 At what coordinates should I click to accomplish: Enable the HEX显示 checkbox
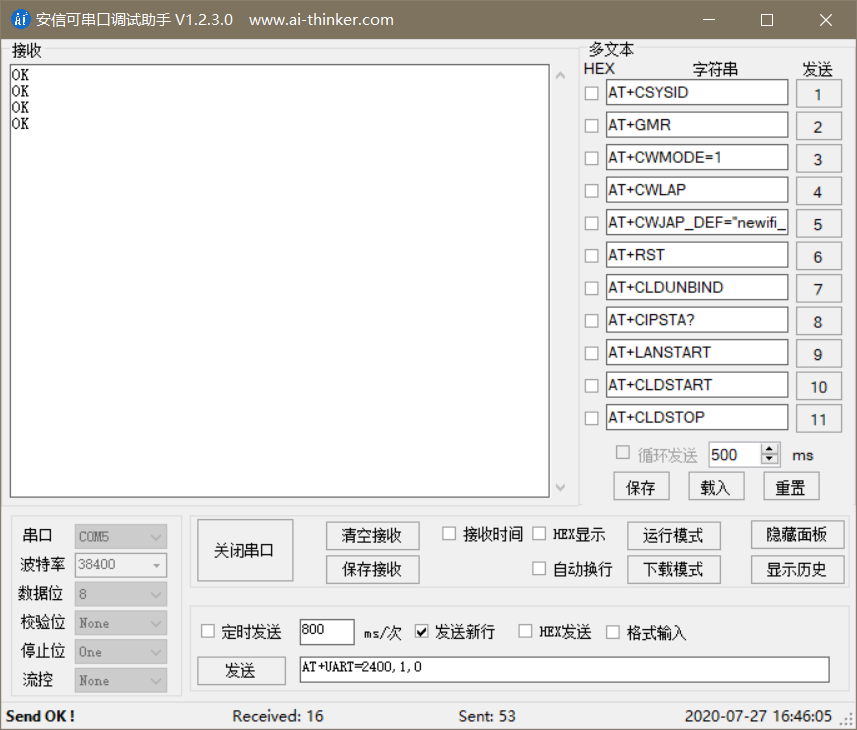(539, 533)
